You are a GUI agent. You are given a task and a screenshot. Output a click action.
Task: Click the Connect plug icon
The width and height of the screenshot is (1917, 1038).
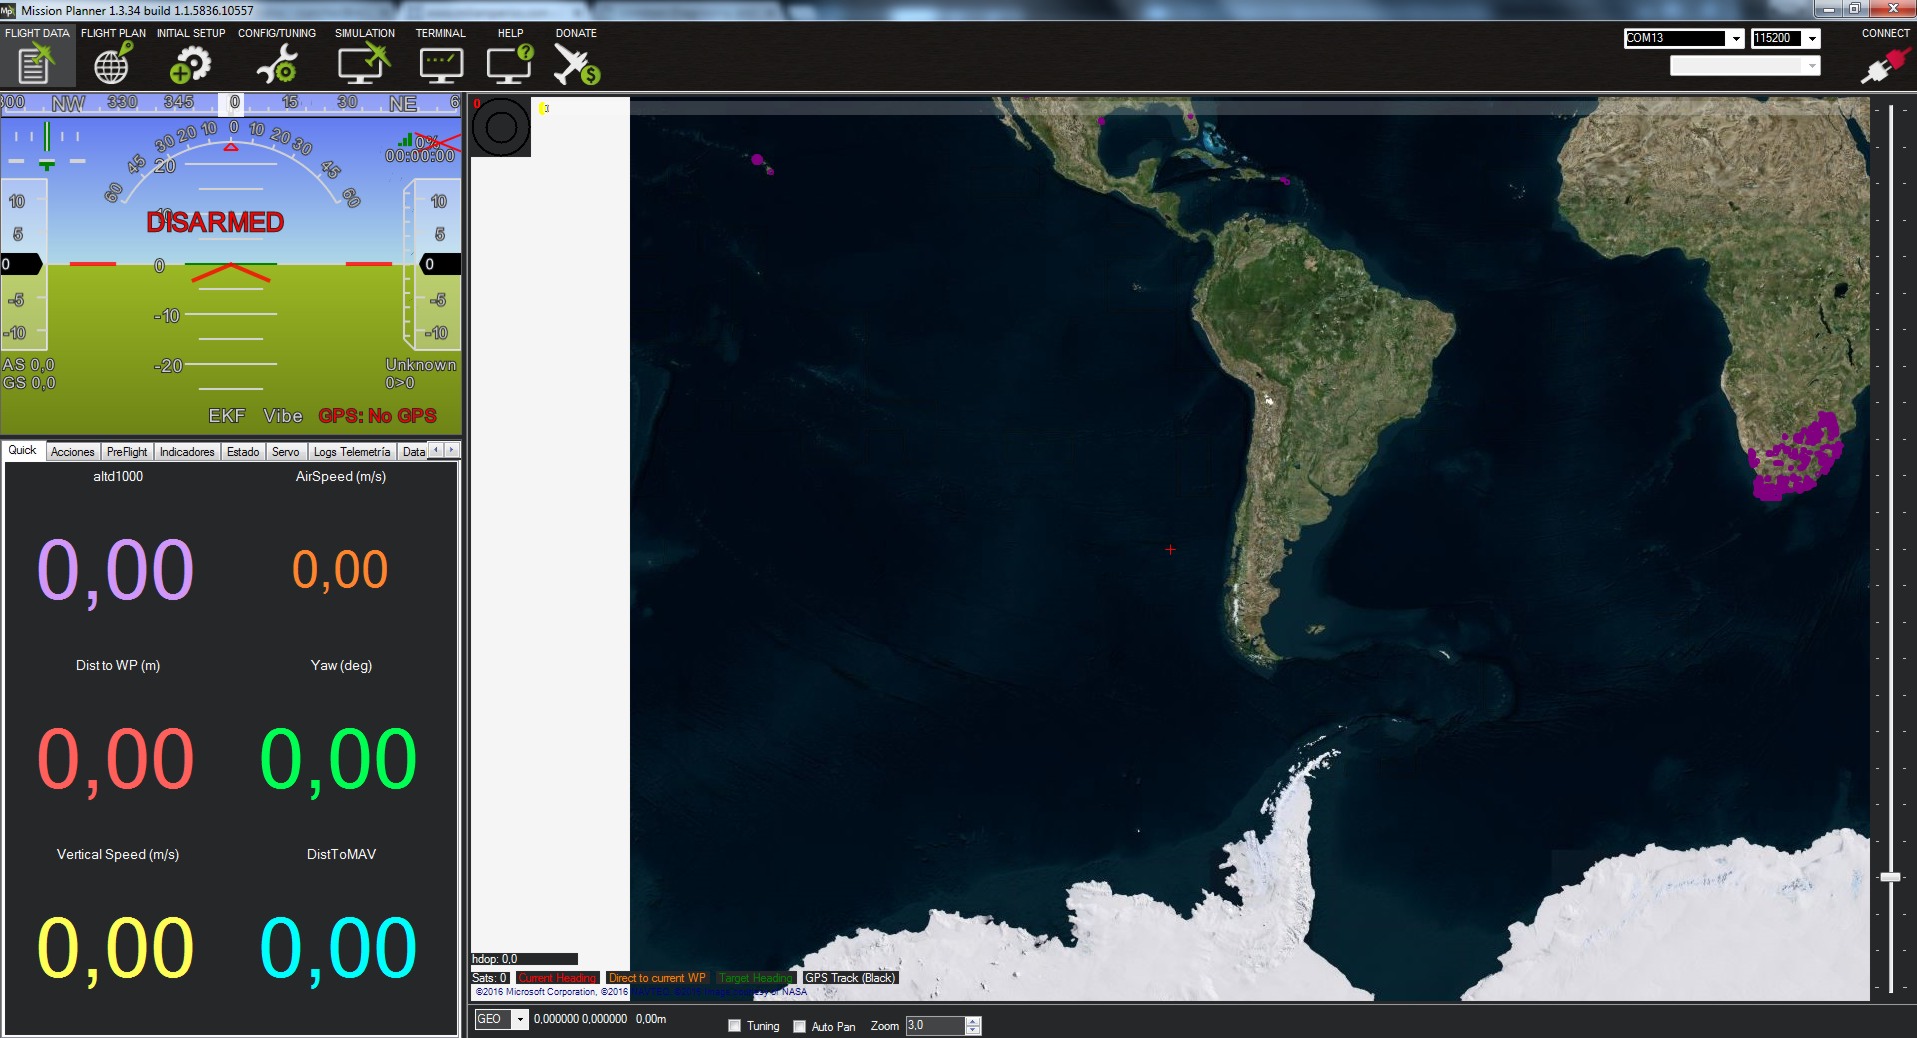1884,66
